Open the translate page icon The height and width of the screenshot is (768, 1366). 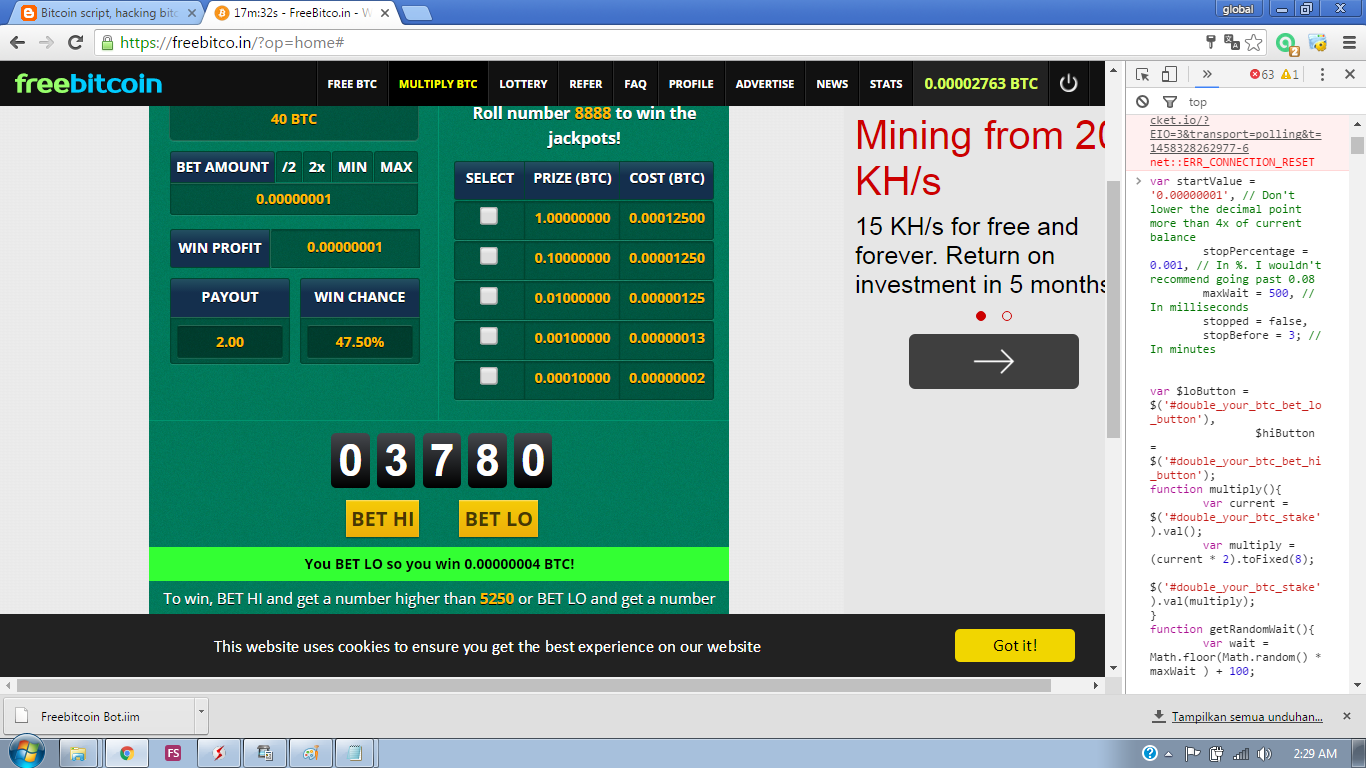pos(1232,43)
